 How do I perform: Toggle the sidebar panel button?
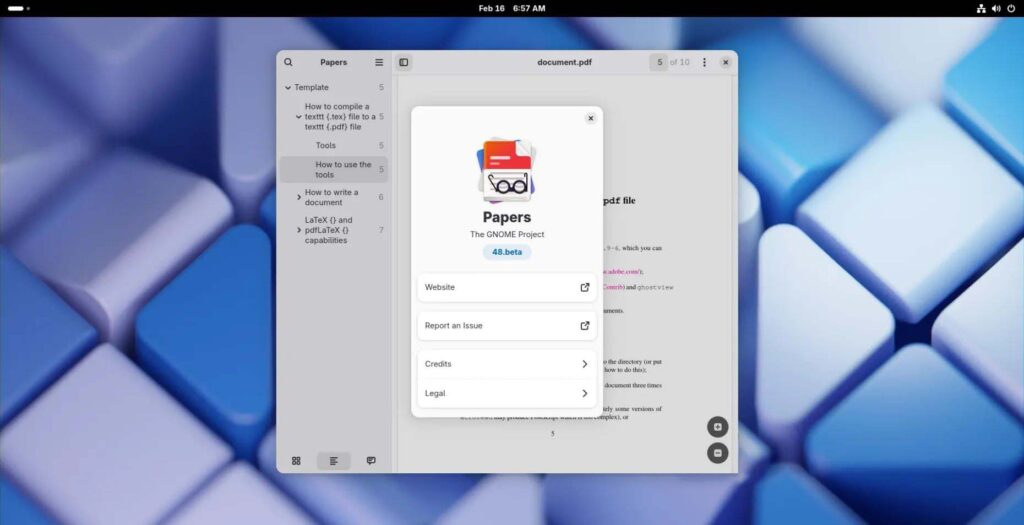pyautogui.click(x=404, y=62)
